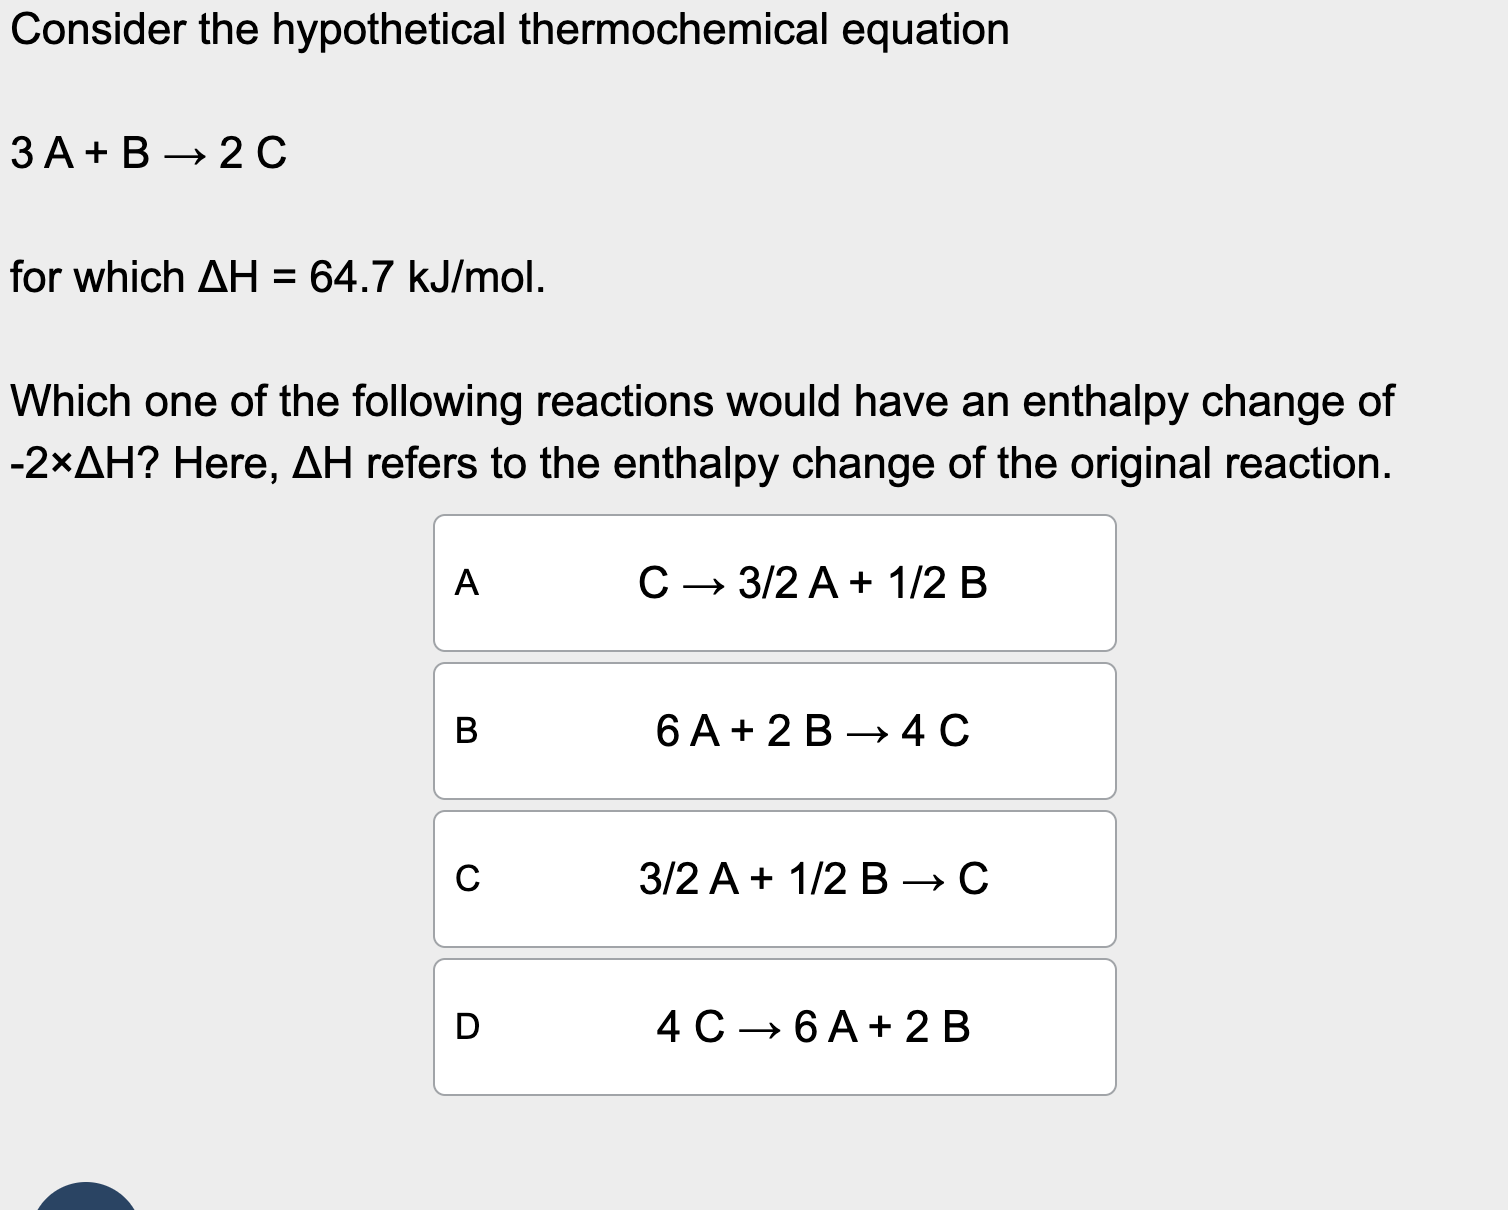Select answer option A "C → 3/2 A + 1/2 B"
Image resolution: width=1508 pixels, height=1210 pixels.
[775, 582]
